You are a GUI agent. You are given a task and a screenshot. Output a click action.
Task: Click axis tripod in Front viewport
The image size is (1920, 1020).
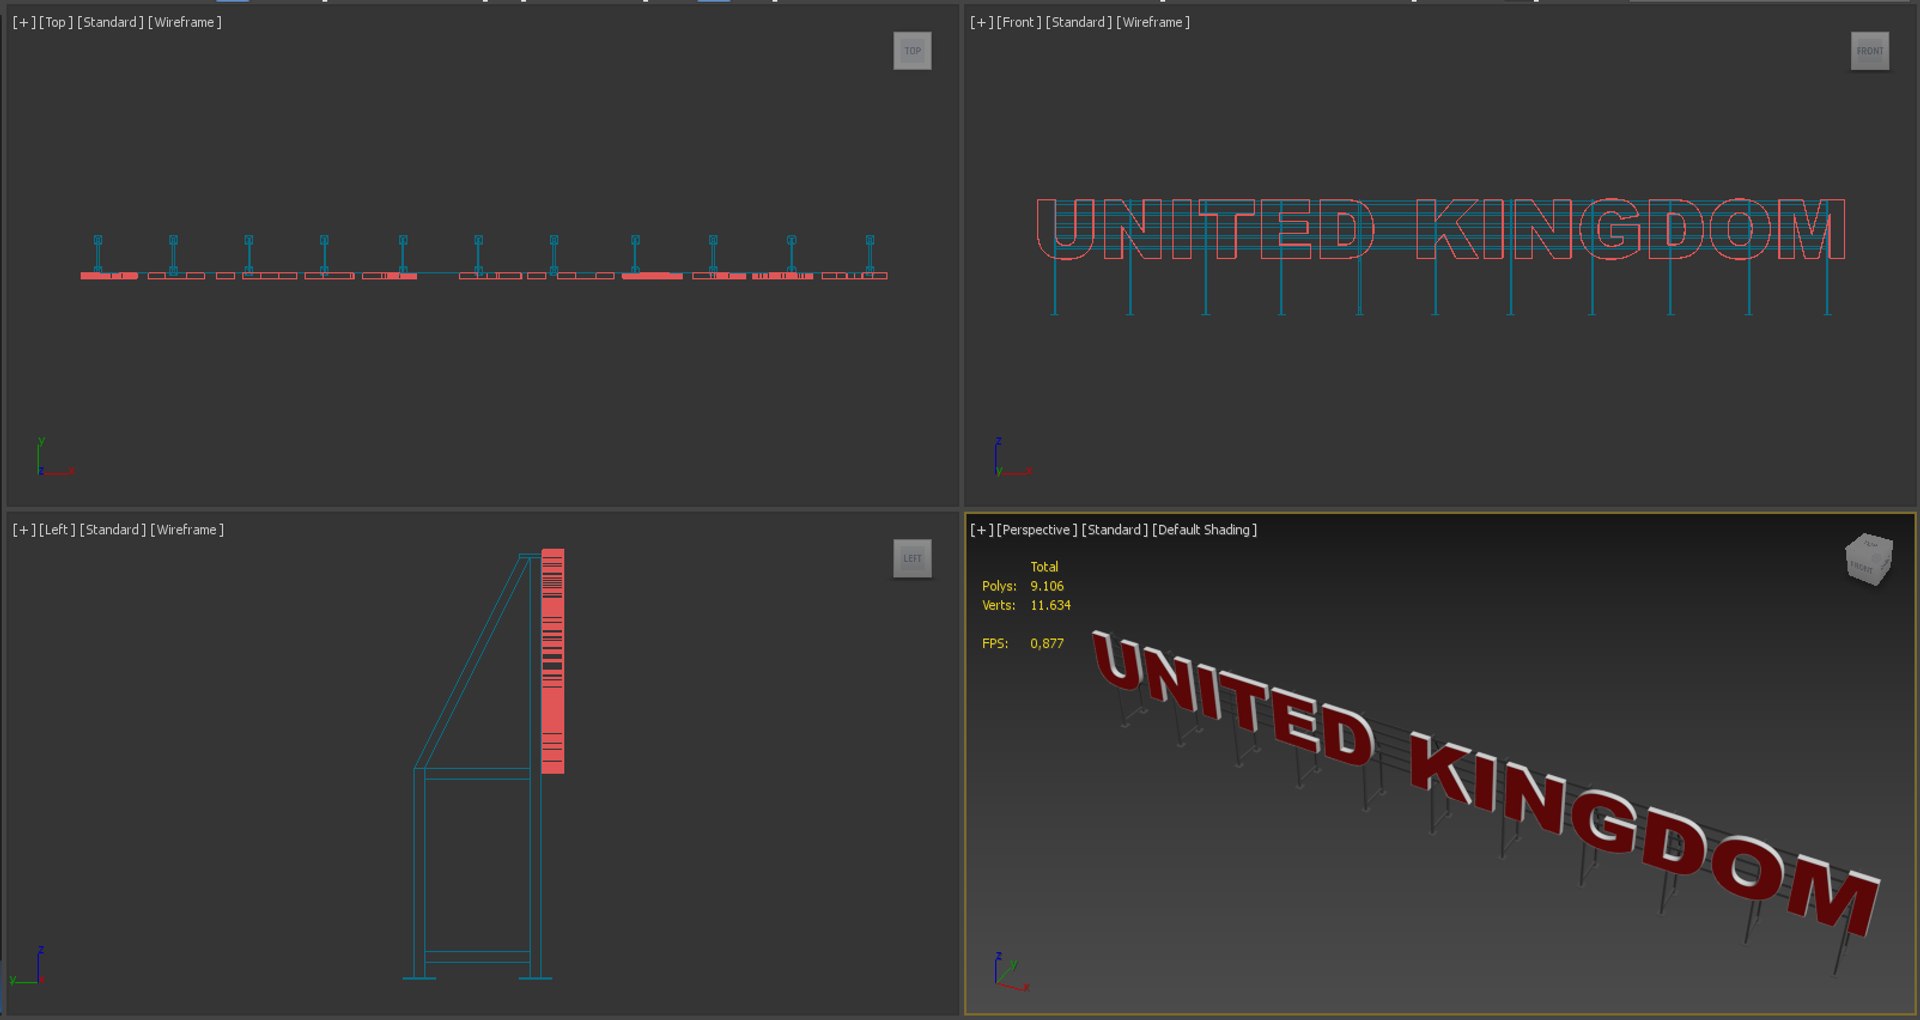coord(1012,457)
